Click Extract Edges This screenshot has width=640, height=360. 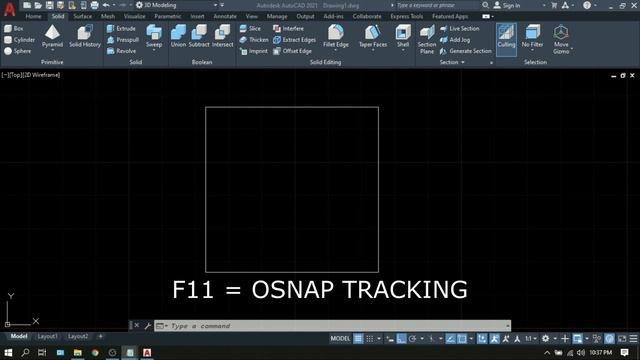(294, 40)
